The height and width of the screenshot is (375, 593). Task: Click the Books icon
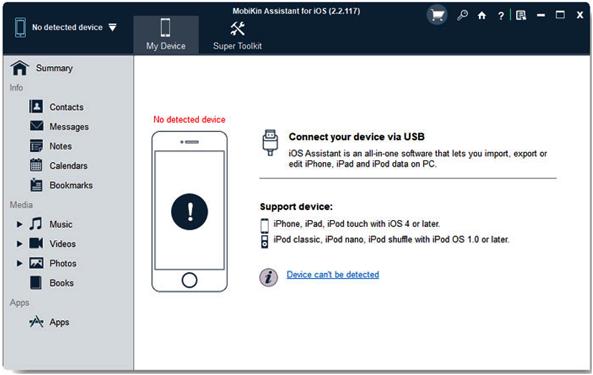pyautogui.click(x=36, y=283)
